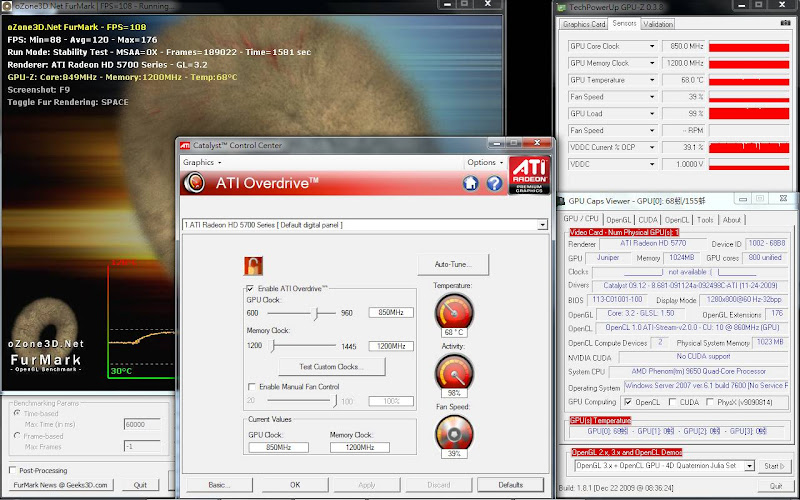800x500 pixels.
Task: Select the Time-based radio button
Action: coord(17,413)
